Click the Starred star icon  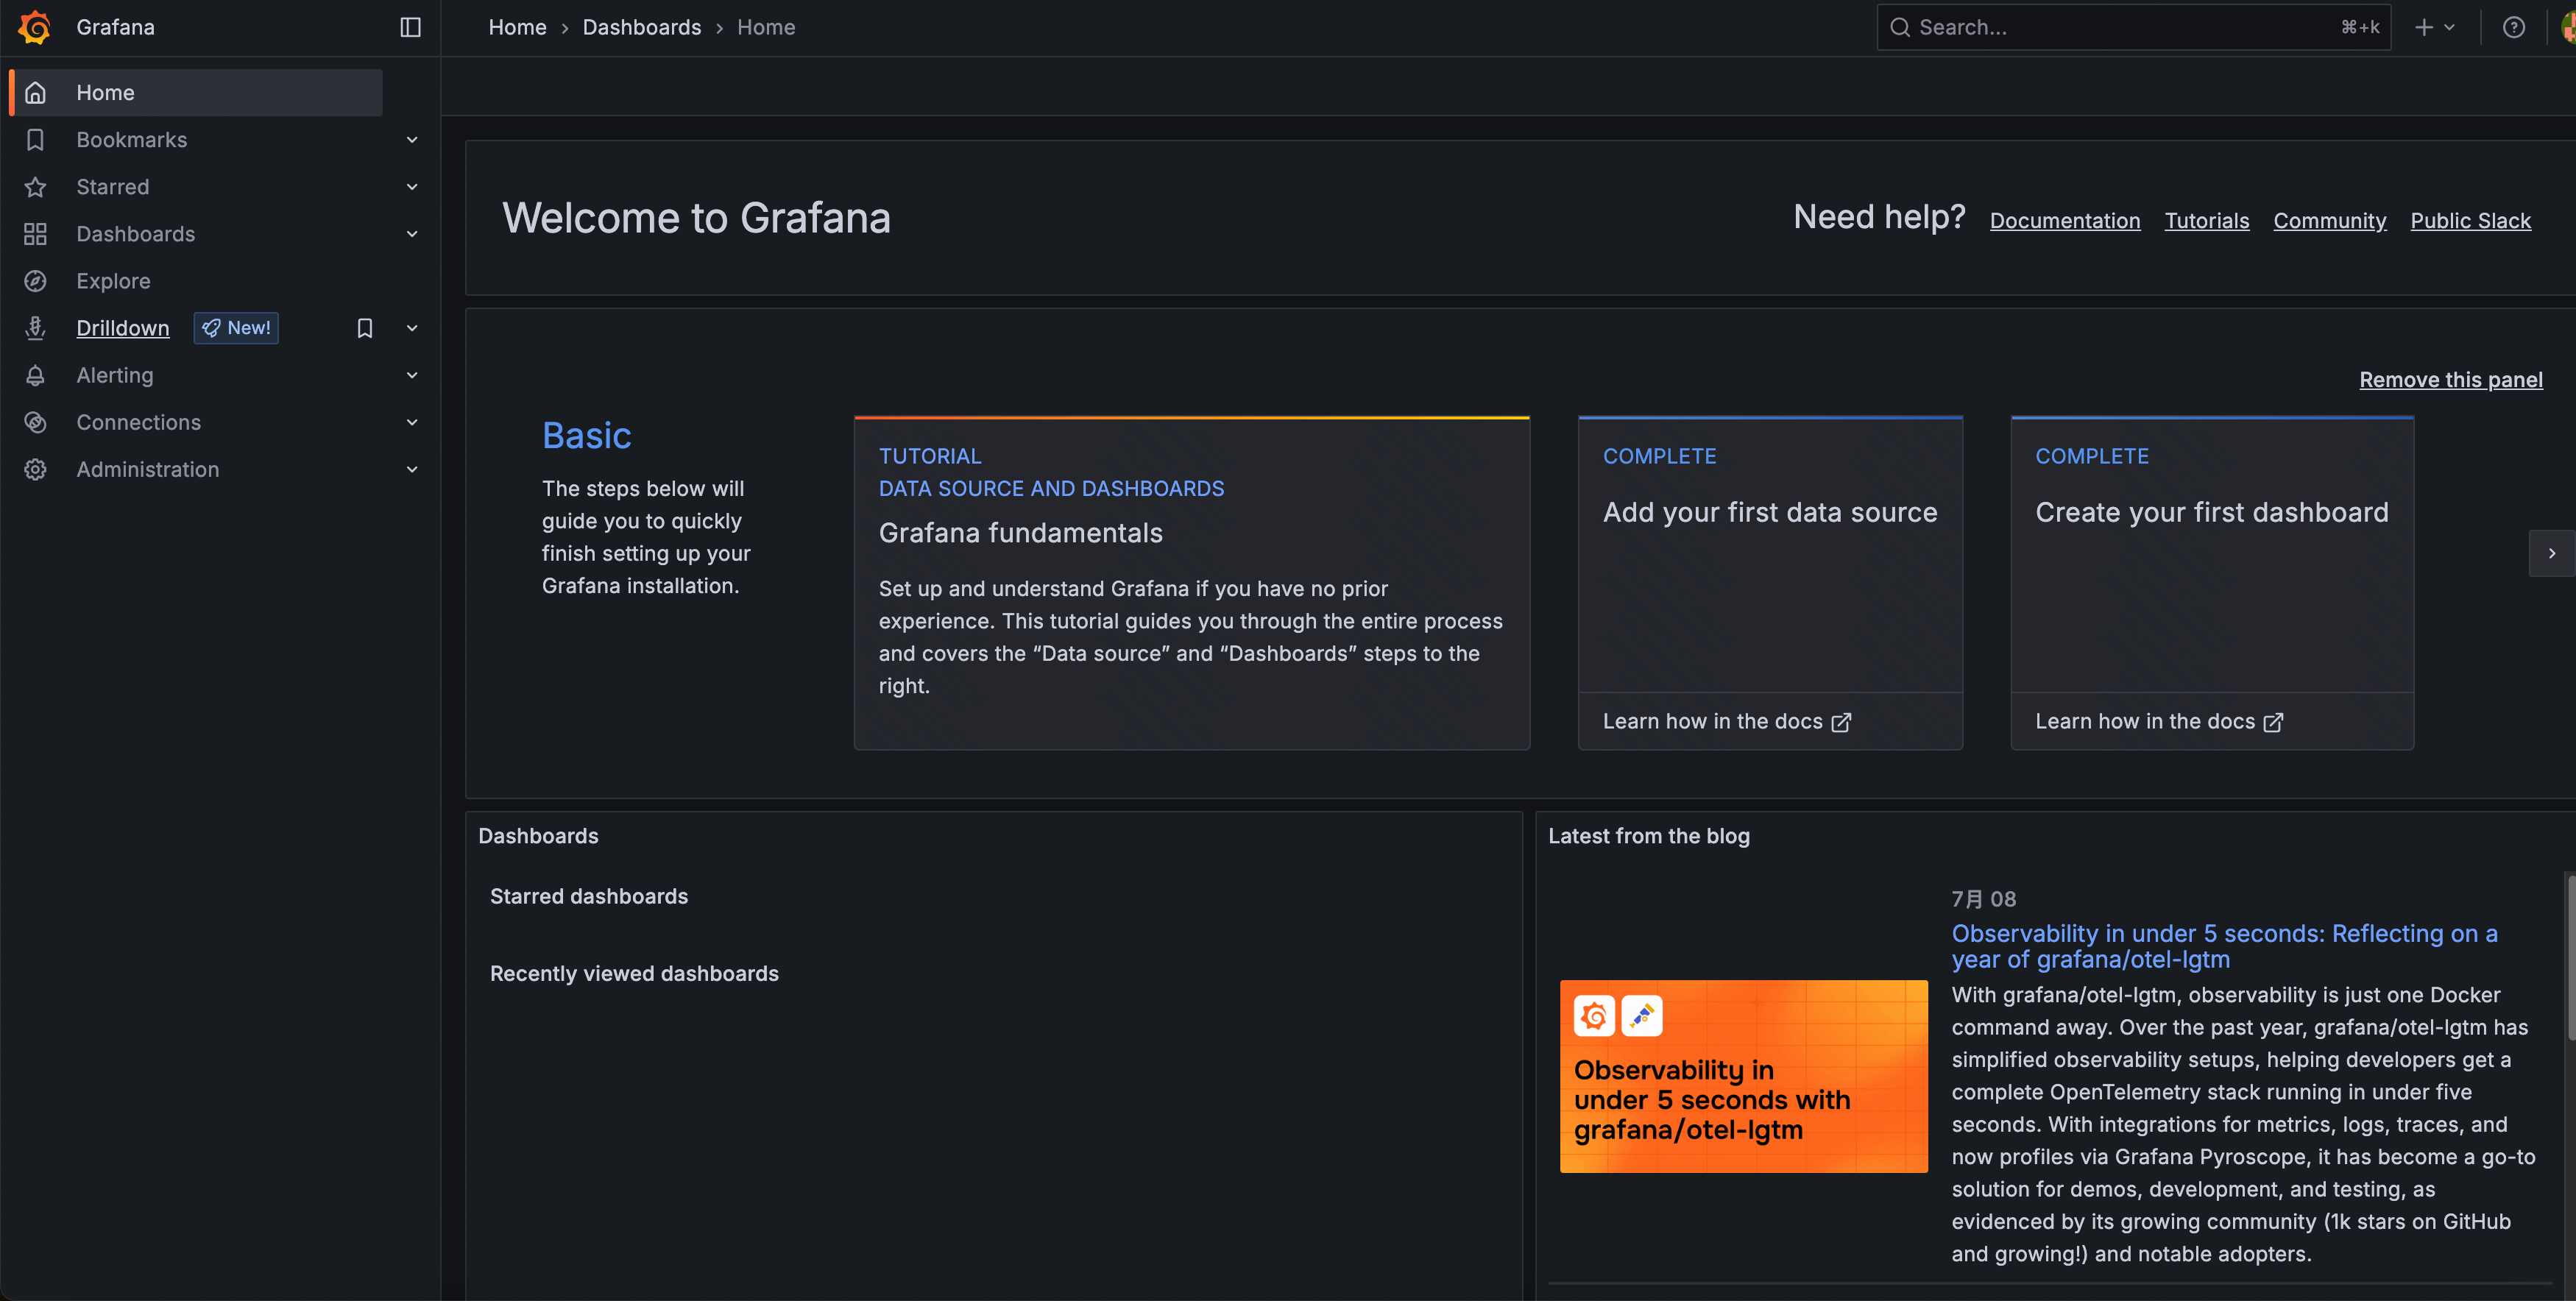point(35,187)
